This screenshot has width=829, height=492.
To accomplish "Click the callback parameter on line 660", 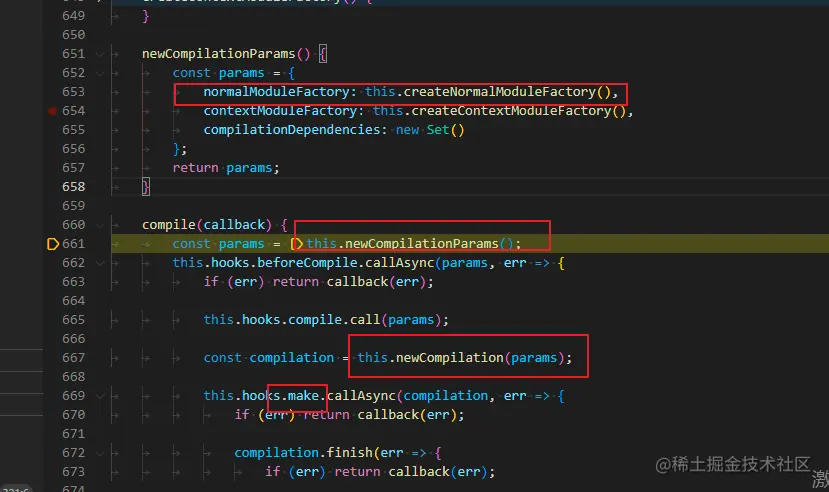I will [234, 225].
